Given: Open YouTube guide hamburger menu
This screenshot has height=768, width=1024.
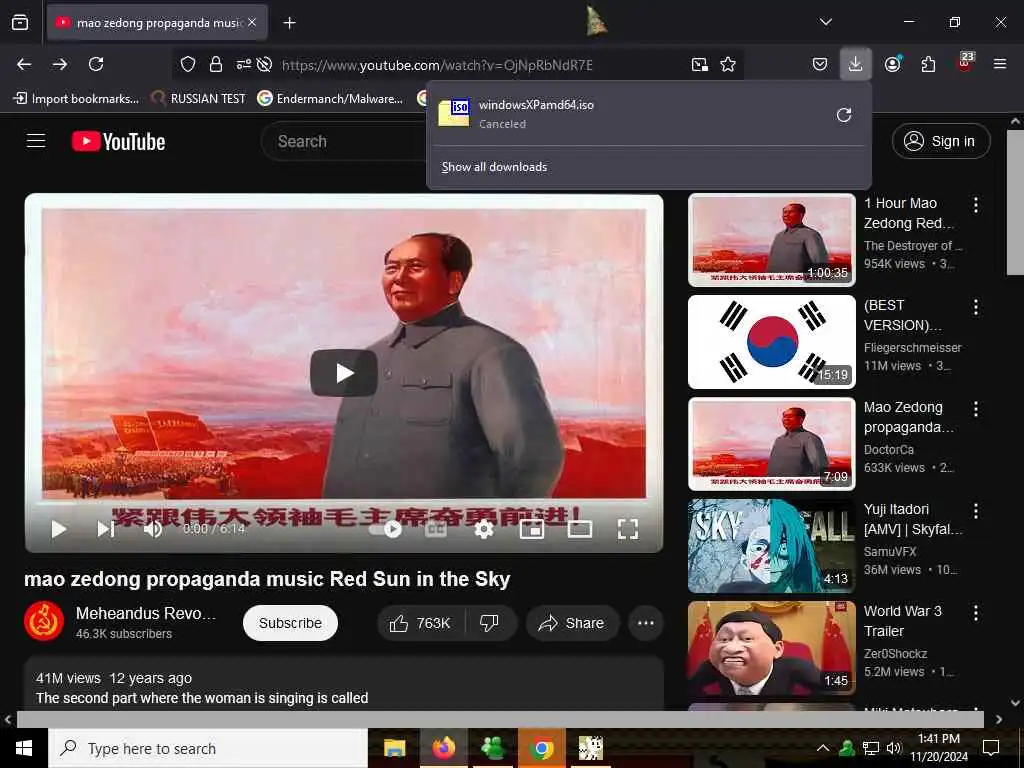Looking at the screenshot, I should 36,141.
